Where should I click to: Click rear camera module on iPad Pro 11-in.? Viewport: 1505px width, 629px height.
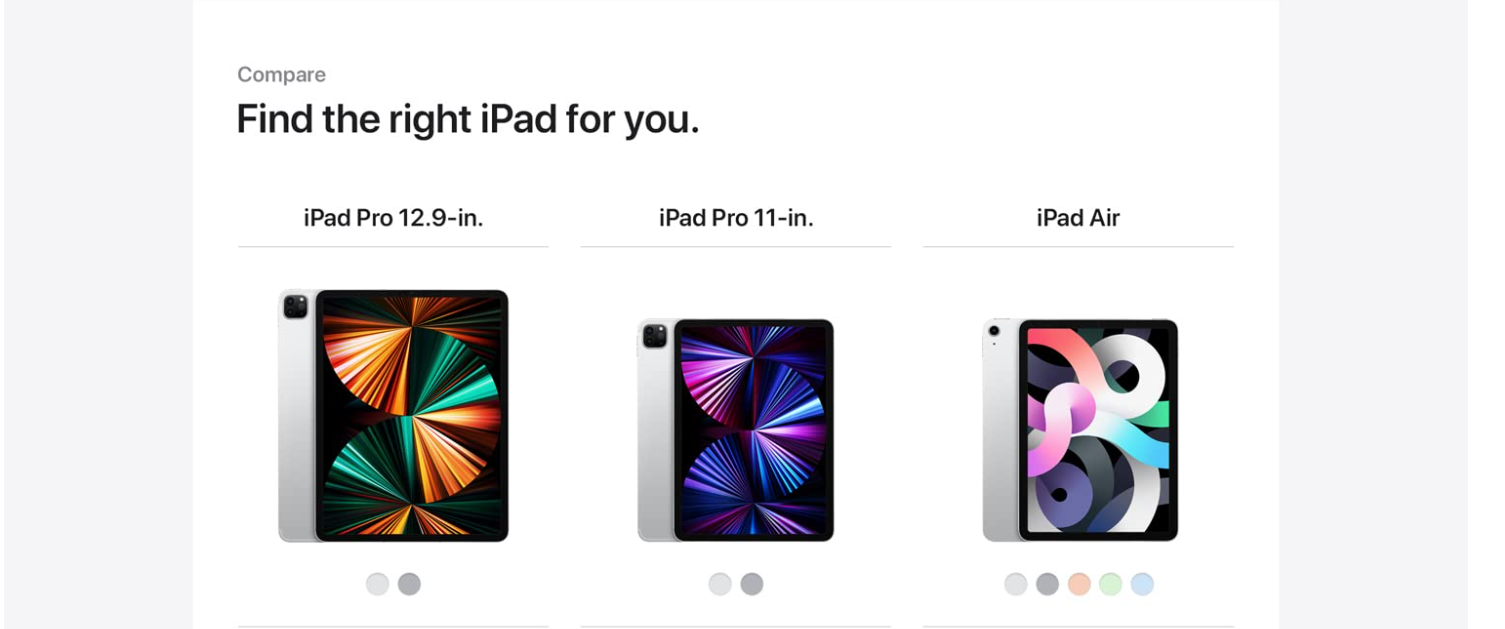coord(654,336)
